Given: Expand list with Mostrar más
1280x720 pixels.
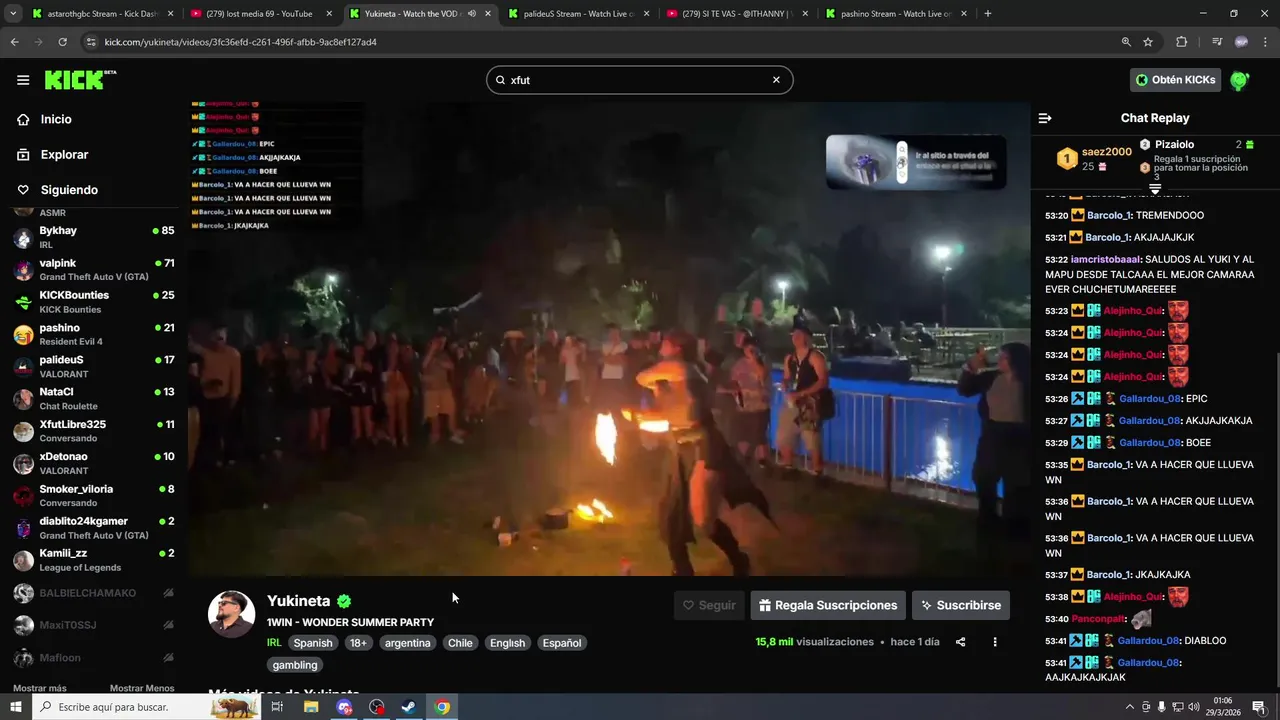Looking at the screenshot, I should tap(40, 688).
